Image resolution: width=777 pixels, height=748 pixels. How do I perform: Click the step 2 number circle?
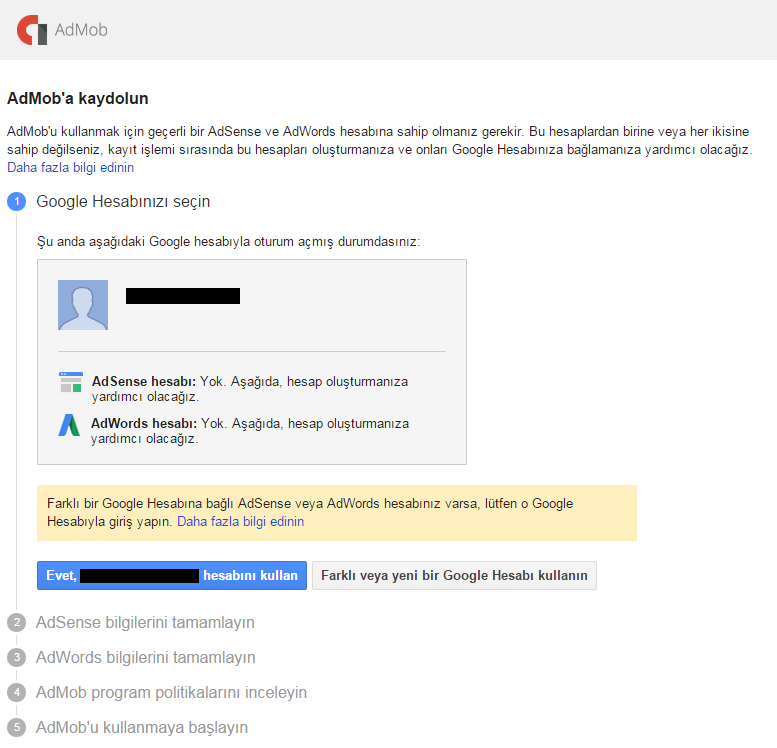point(16,623)
